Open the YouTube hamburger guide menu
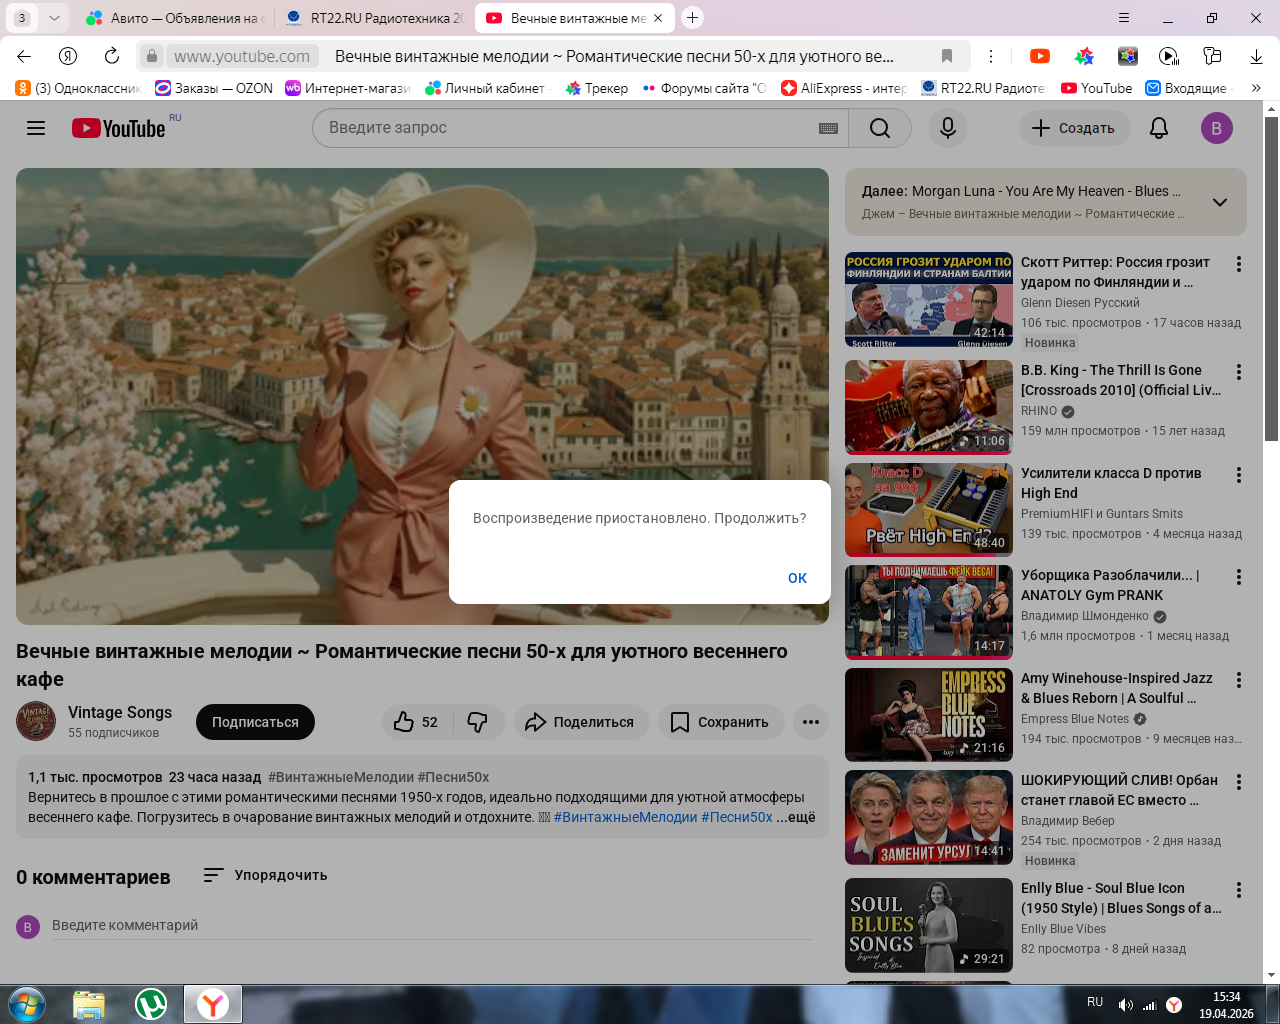This screenshot has height=1024, width=1280. click(36, 128)
